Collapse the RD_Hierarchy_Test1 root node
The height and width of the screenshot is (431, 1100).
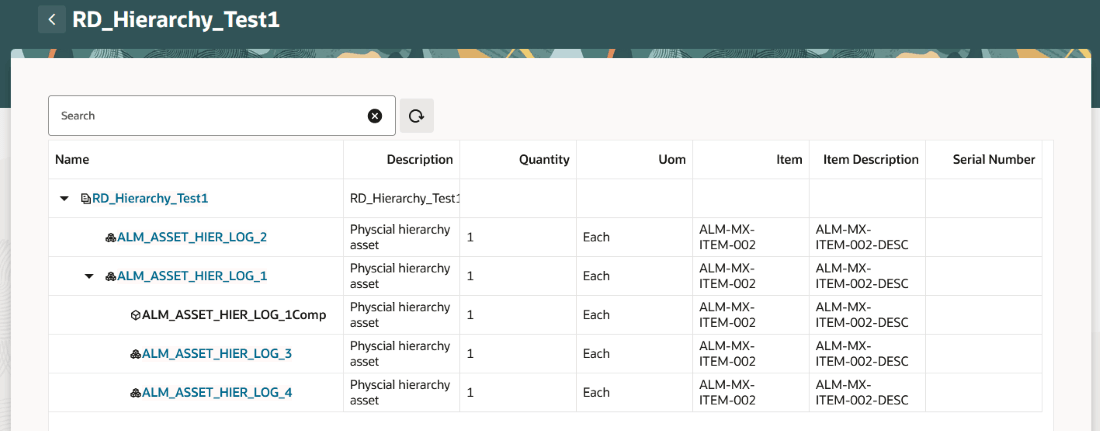tap(65, 199)
